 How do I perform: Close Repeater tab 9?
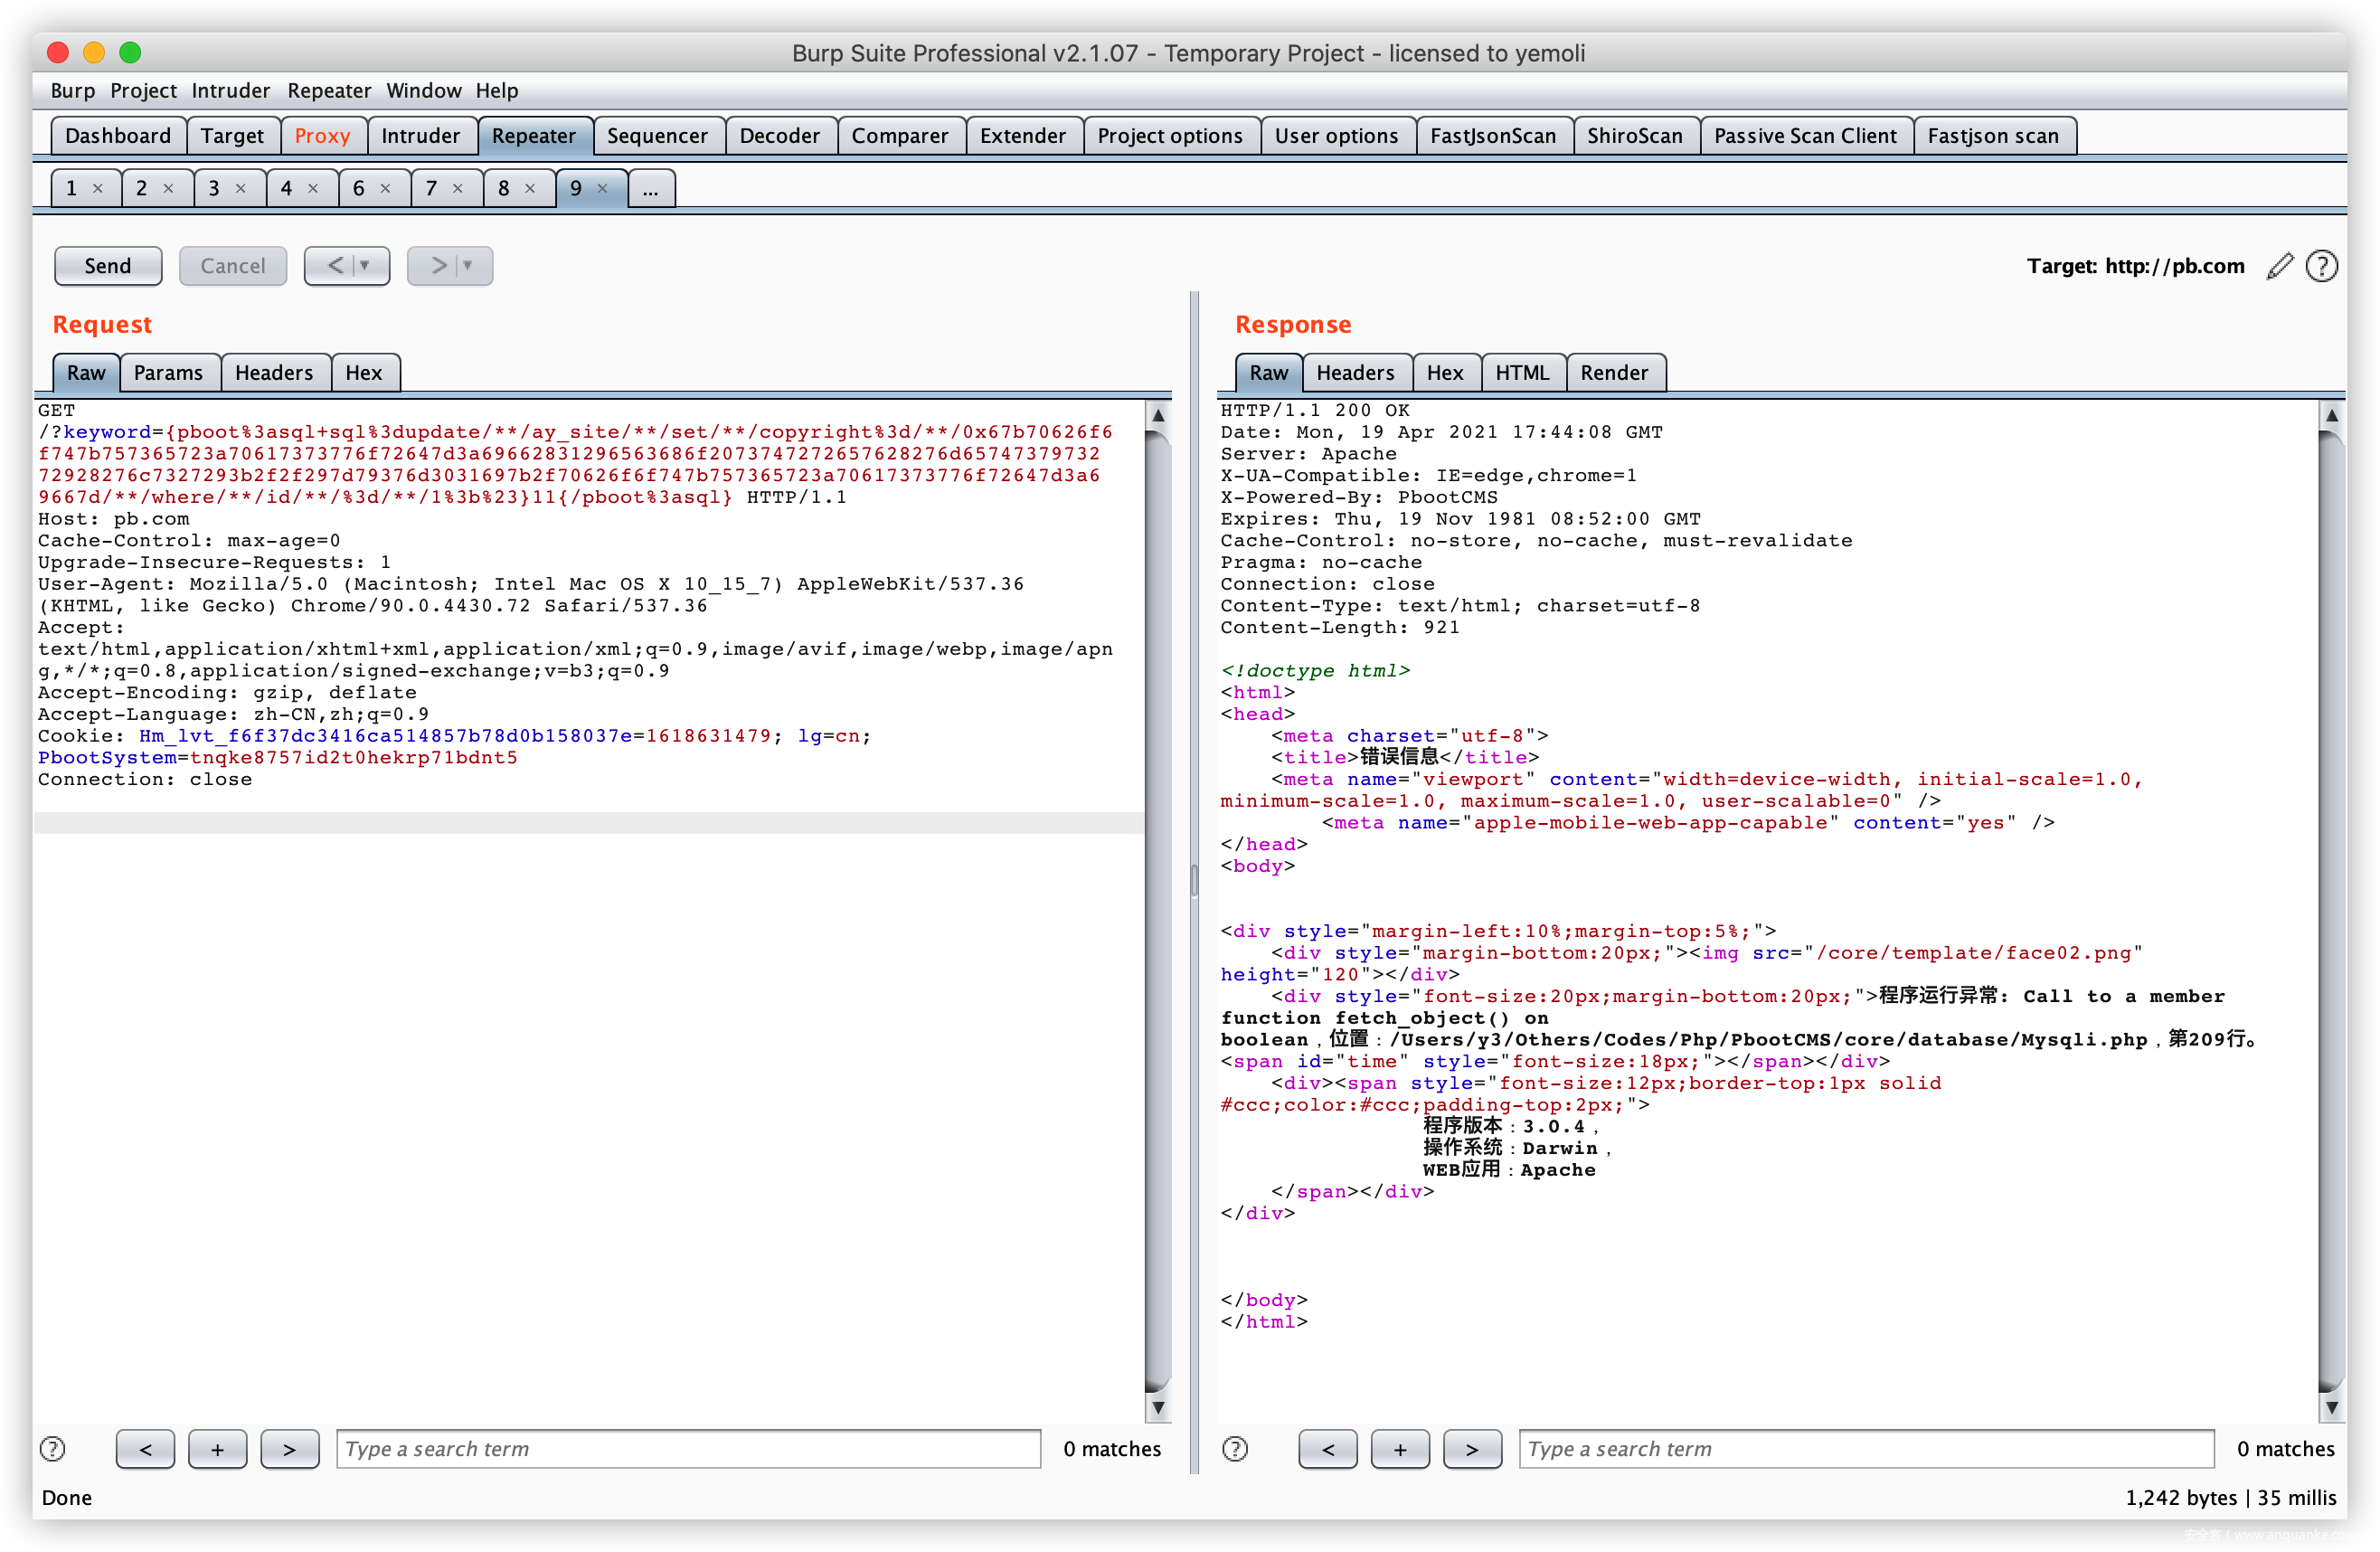pyautogui.click(x=603, y=188)
